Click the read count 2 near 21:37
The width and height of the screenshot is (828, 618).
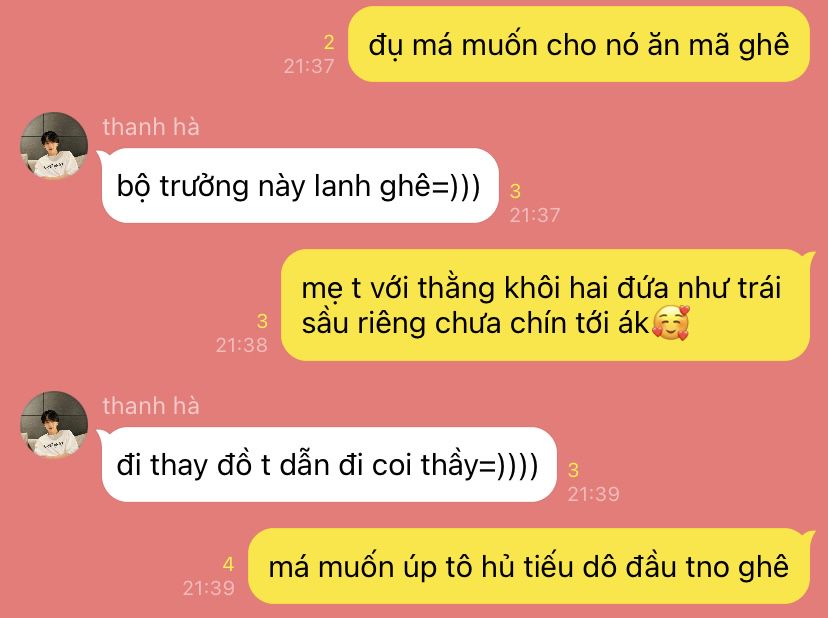point(328,42)
